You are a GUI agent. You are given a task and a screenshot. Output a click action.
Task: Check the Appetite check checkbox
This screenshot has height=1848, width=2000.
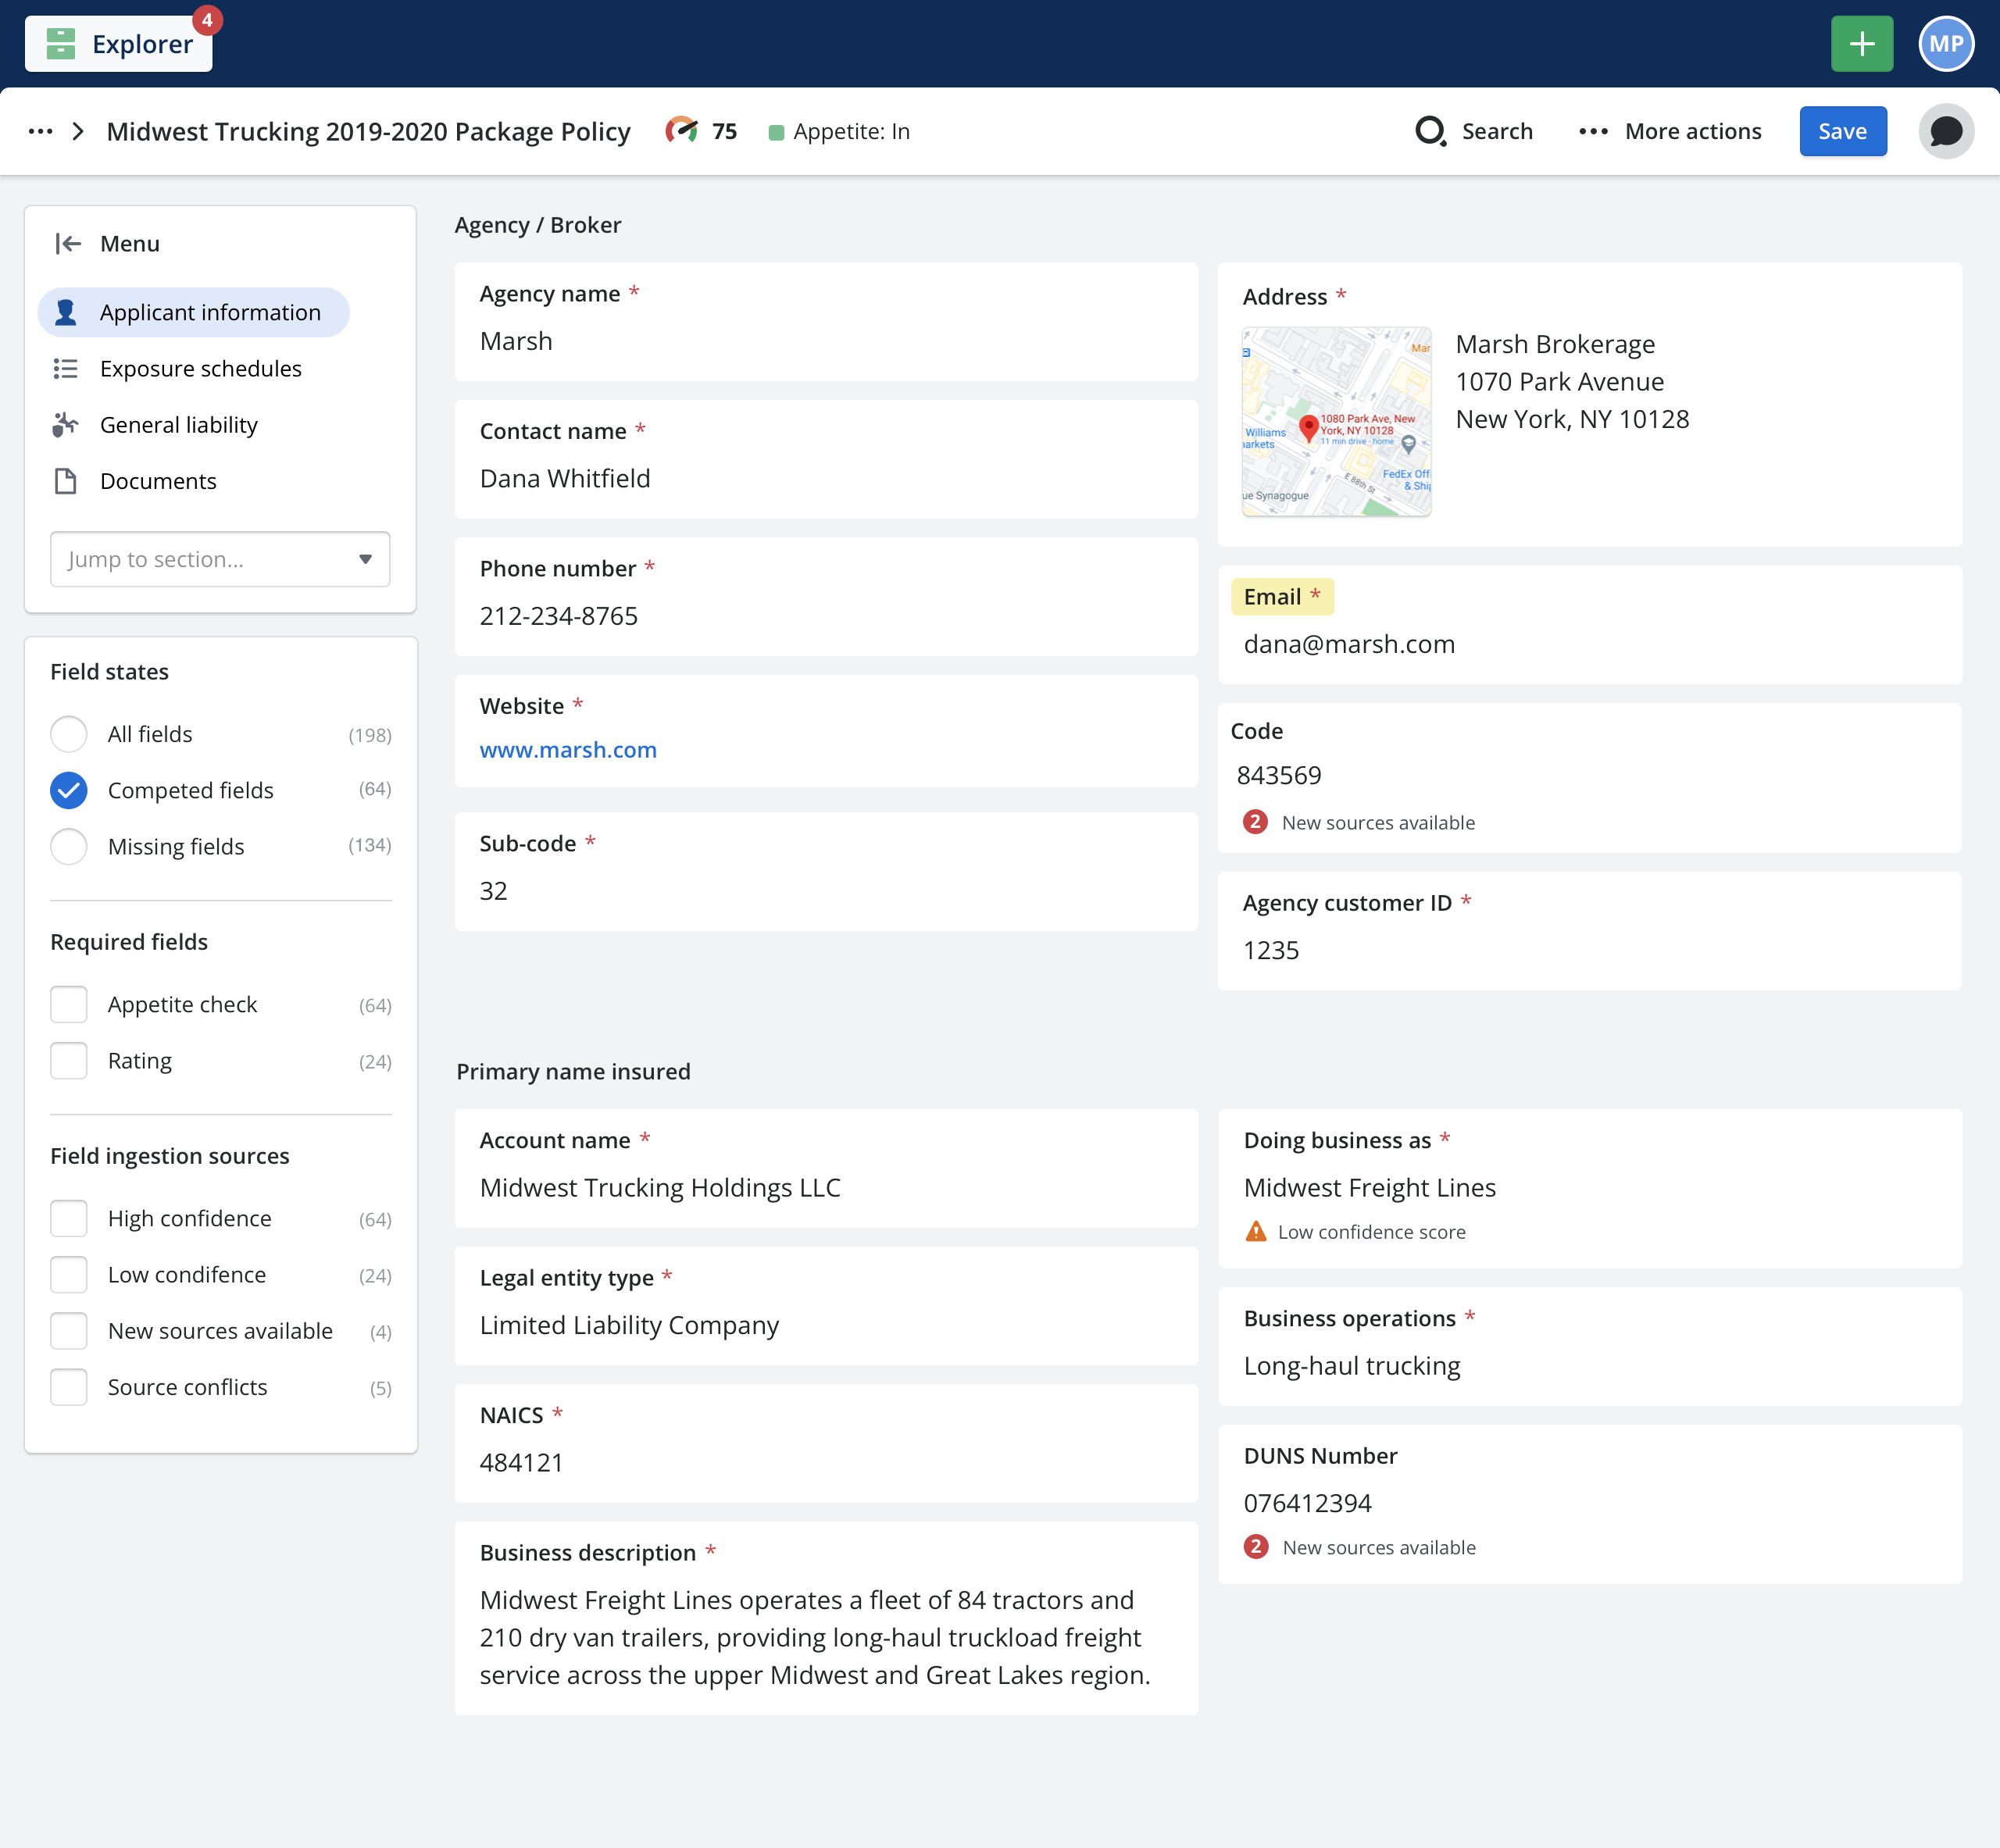pyautogui.click(x=69, y=1004)
